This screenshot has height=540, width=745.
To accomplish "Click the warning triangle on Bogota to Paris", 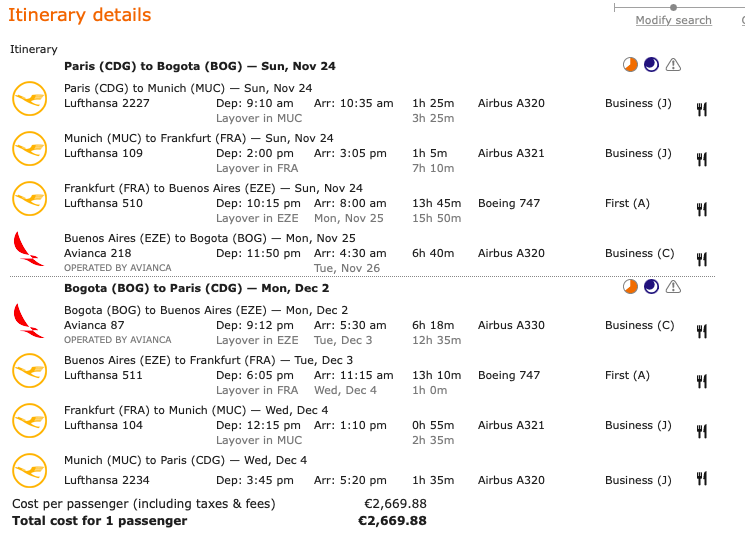I will pyautogui.click(x=673, y=287).
